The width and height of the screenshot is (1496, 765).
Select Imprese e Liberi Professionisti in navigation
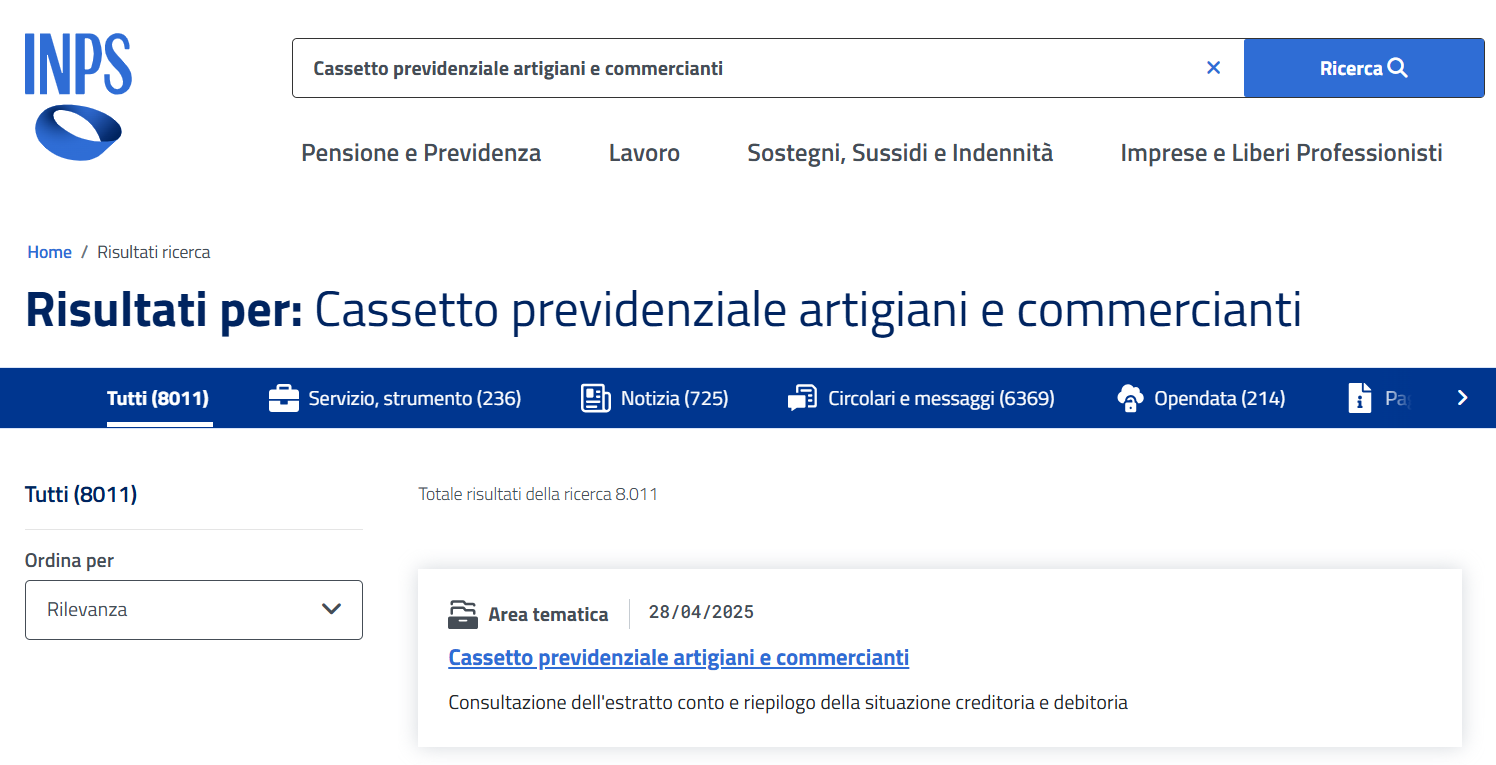coord(1281,152)
